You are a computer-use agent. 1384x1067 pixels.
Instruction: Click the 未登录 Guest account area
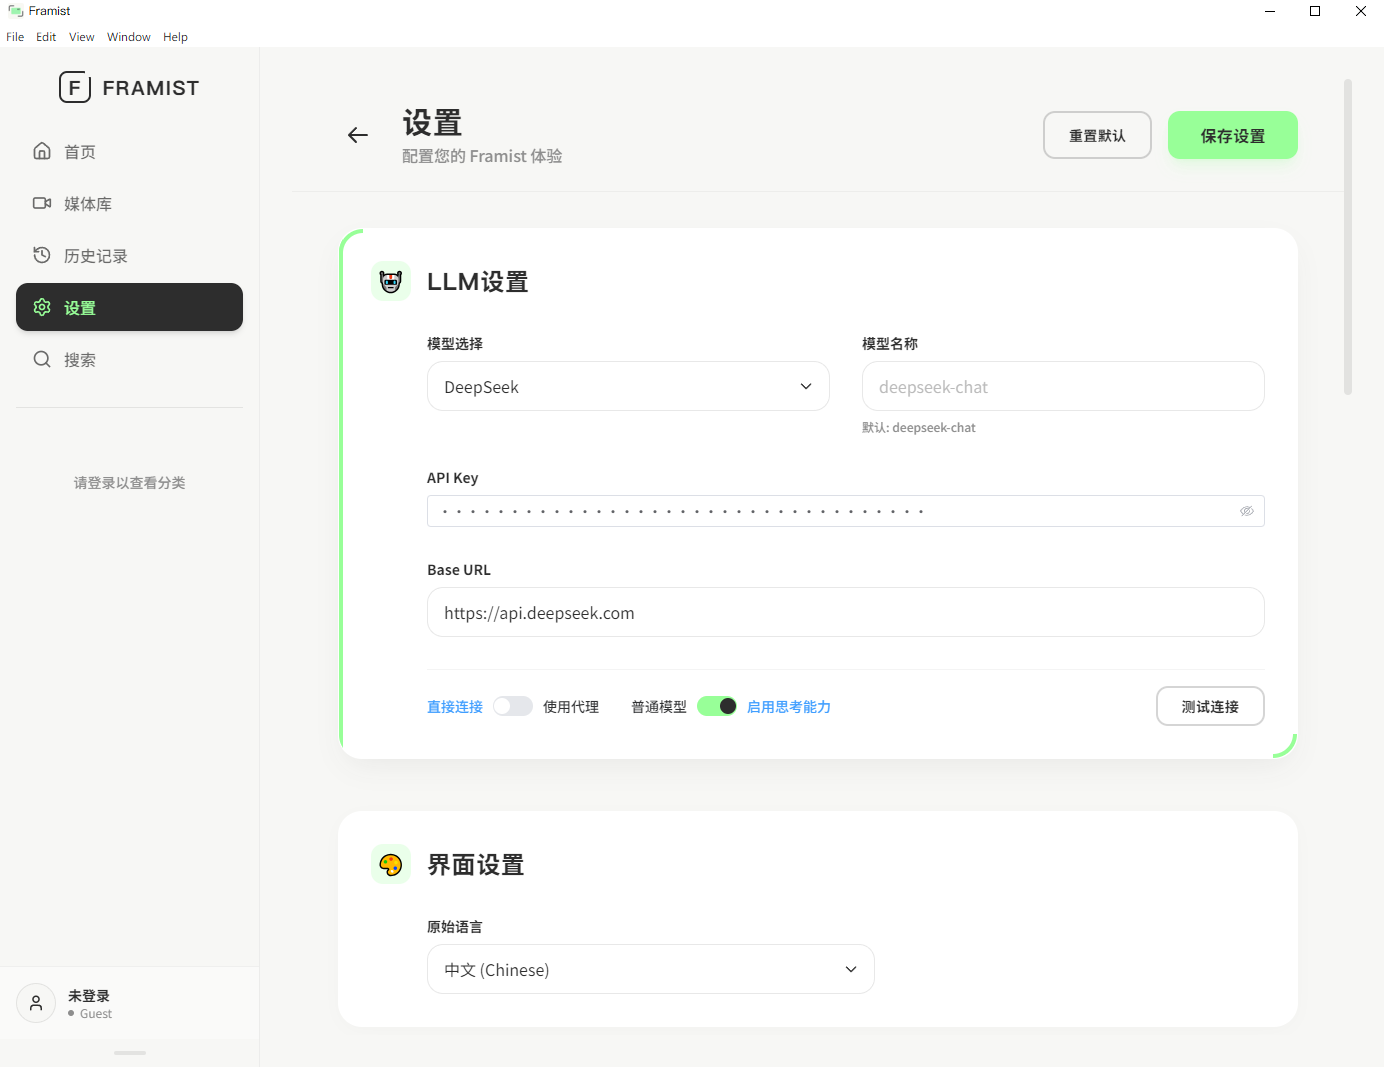click(x=129, y=1003)
